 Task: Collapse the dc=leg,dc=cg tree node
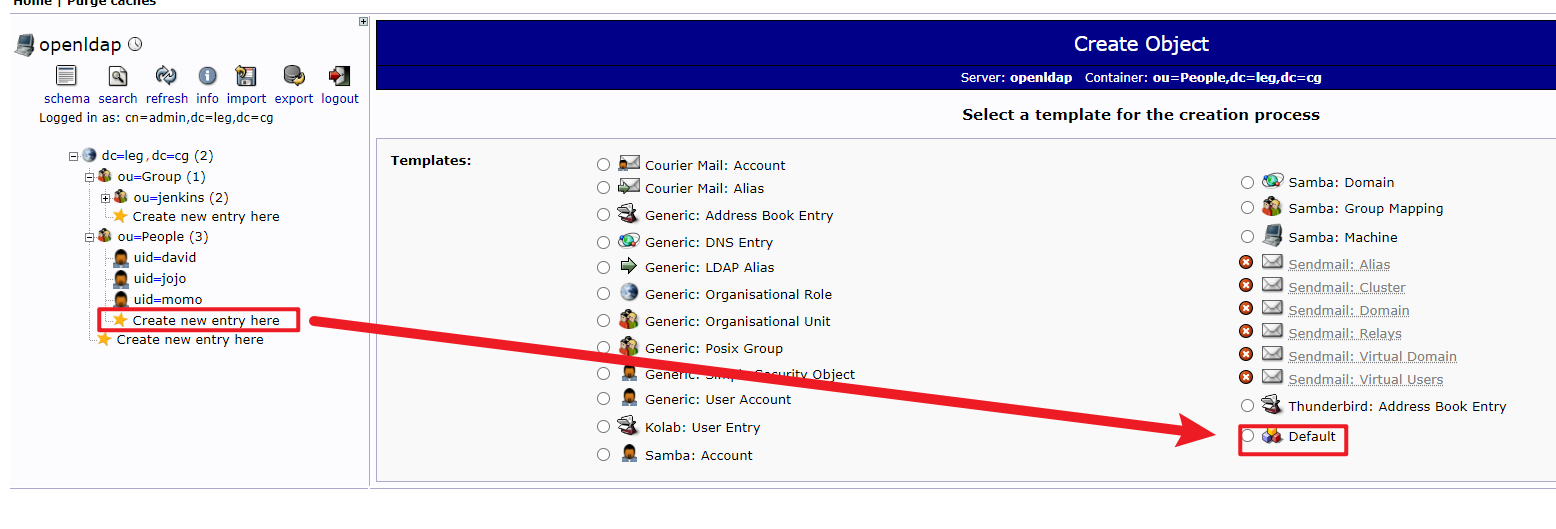pos(74,156)
